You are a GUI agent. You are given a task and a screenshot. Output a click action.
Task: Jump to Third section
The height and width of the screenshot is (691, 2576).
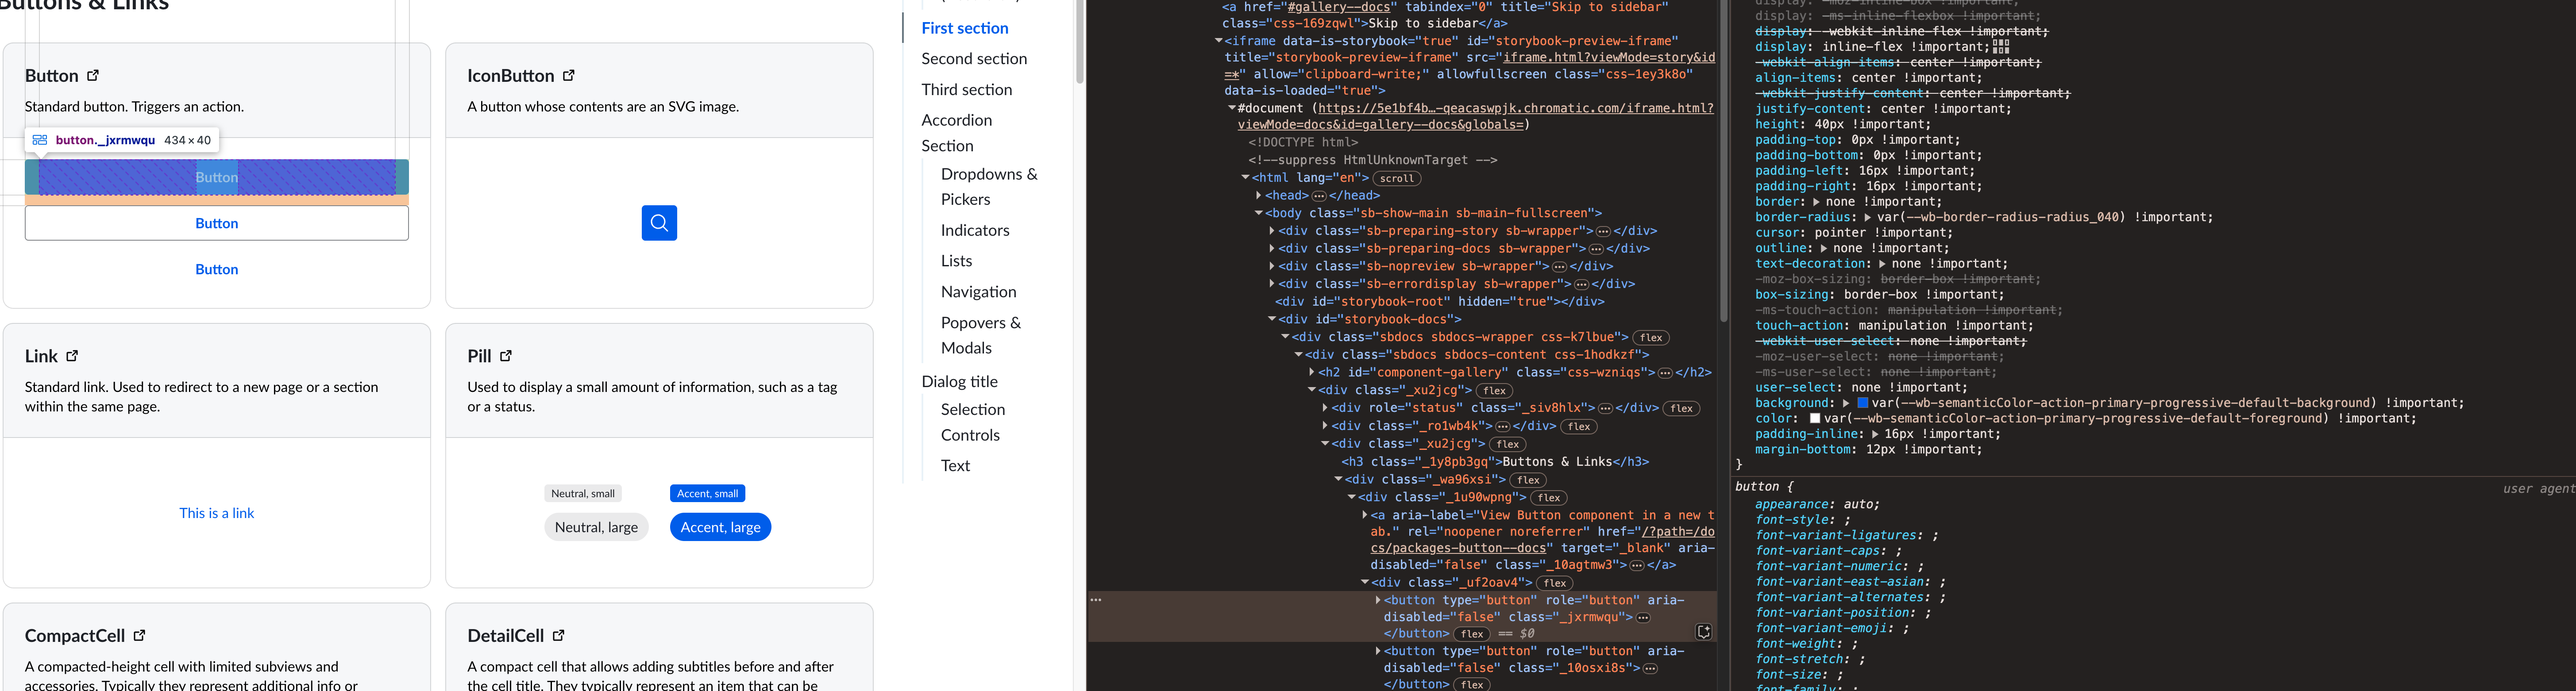coord(967,90)
